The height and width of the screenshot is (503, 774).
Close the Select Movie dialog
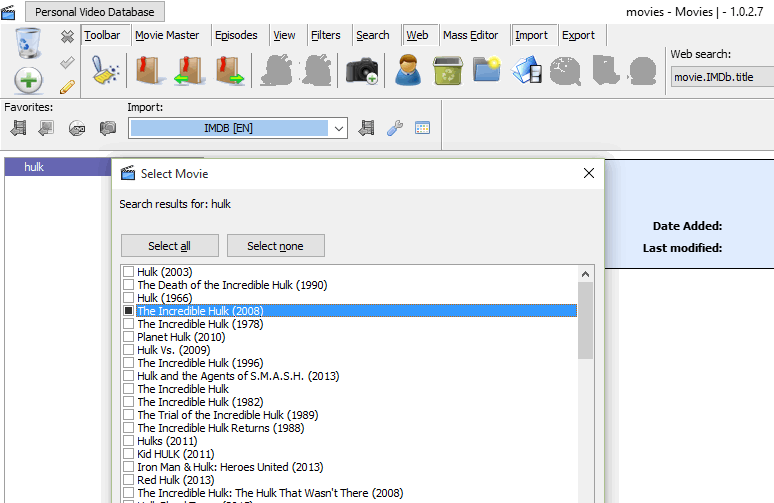point(588,173)
